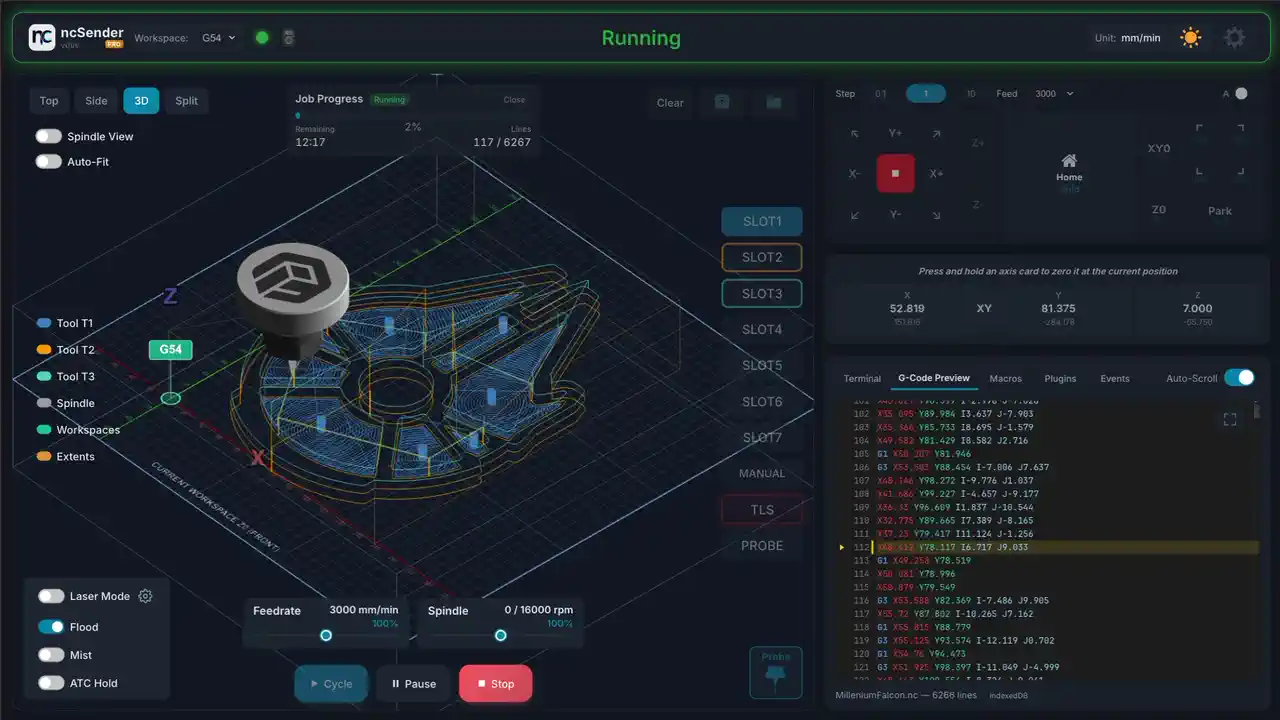Click the Park button

[1220, 211]
